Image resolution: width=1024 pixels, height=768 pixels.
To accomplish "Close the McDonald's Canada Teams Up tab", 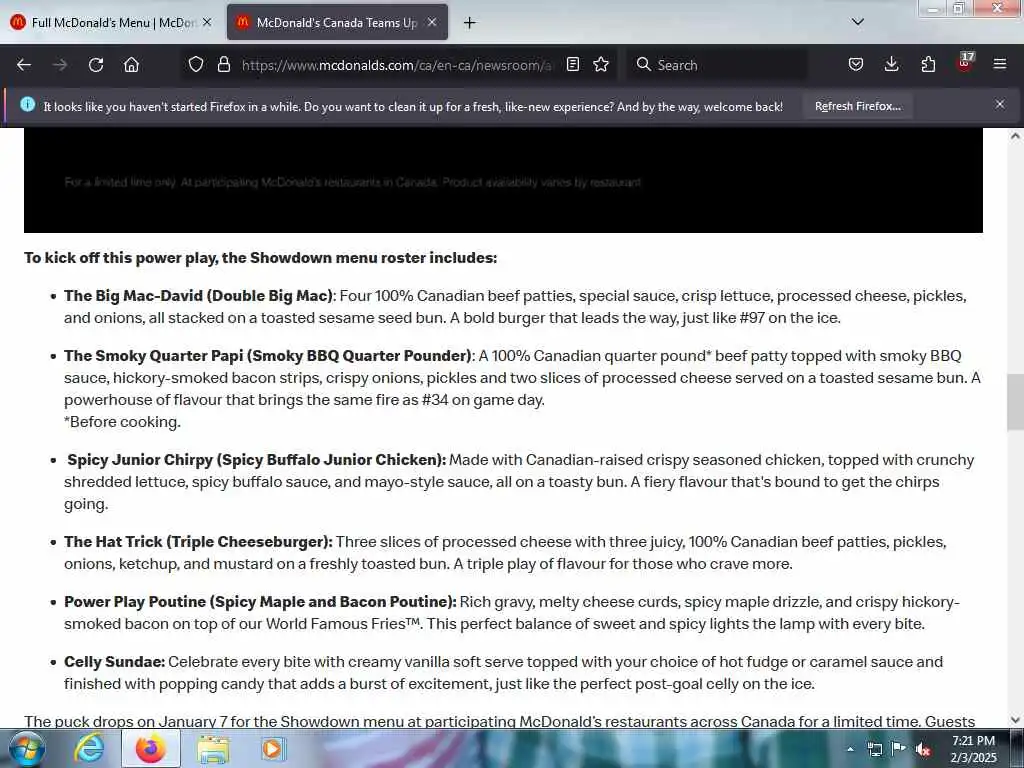I will [x=432, y=22].
